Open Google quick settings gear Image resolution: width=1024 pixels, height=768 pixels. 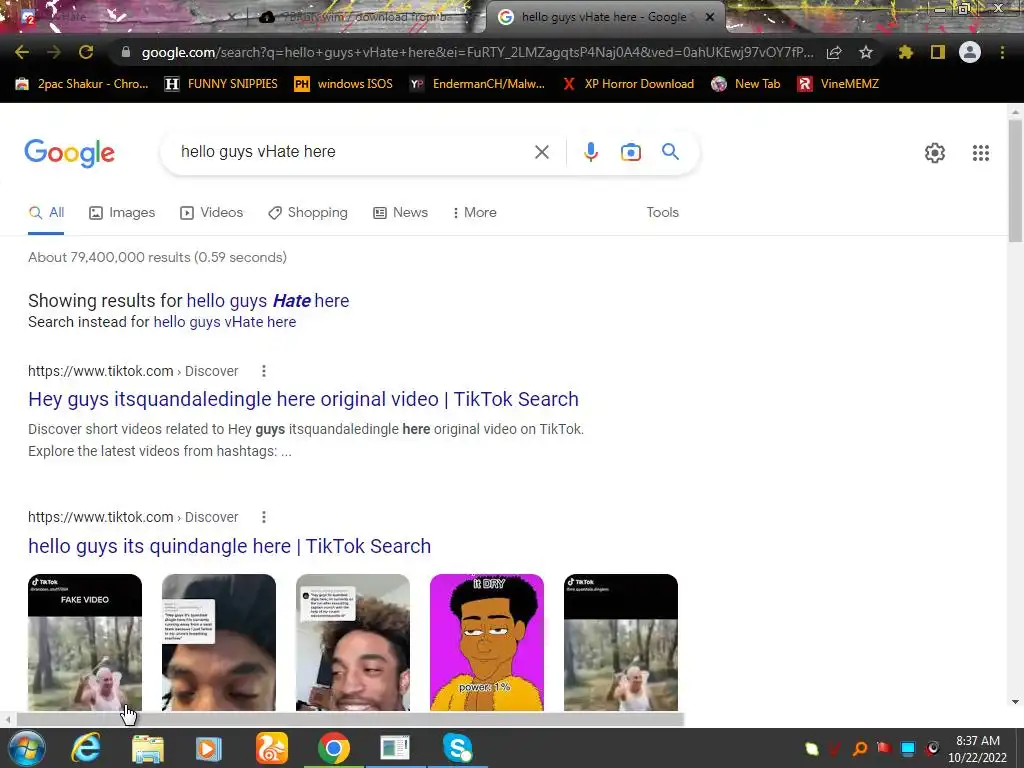pos(935,153)
